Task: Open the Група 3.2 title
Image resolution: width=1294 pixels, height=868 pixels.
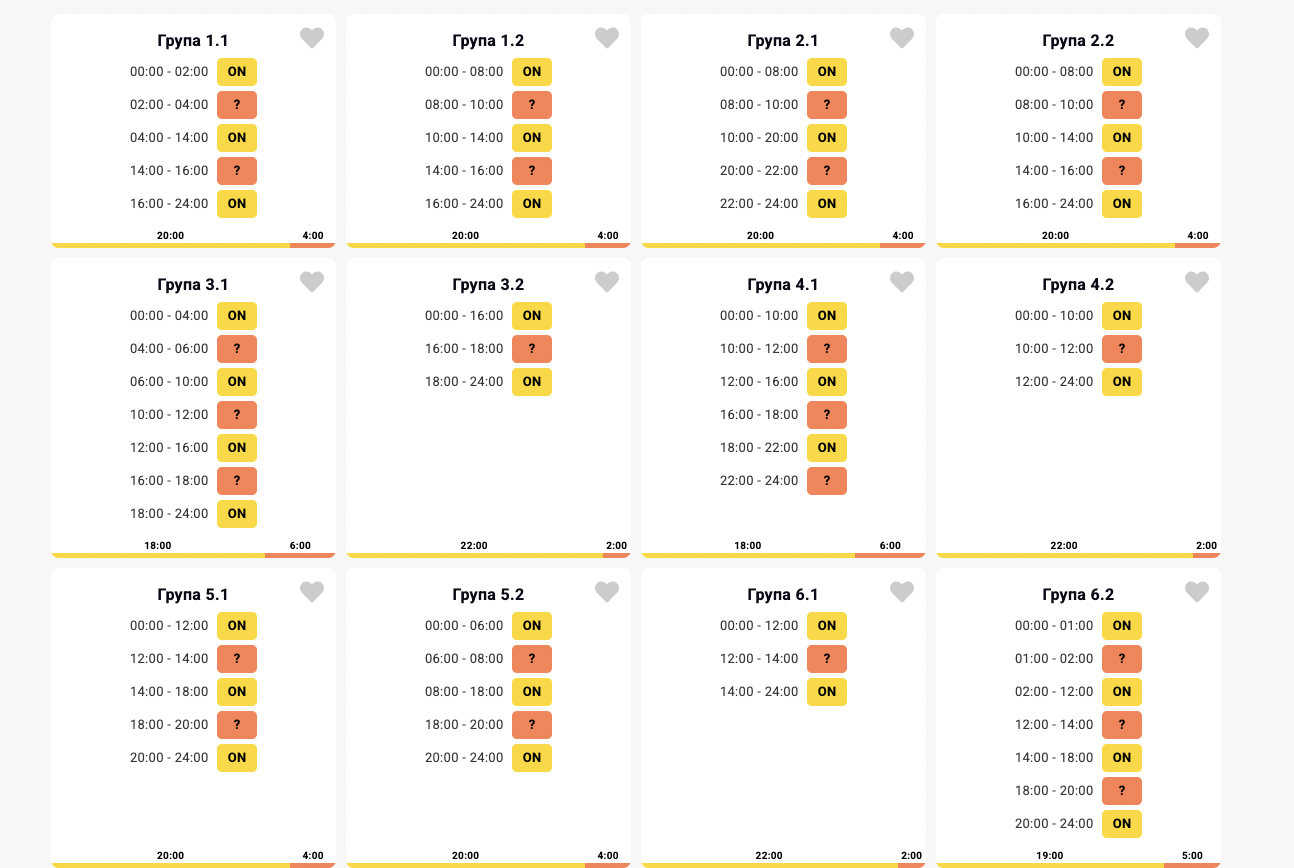Action: [488, 285]
